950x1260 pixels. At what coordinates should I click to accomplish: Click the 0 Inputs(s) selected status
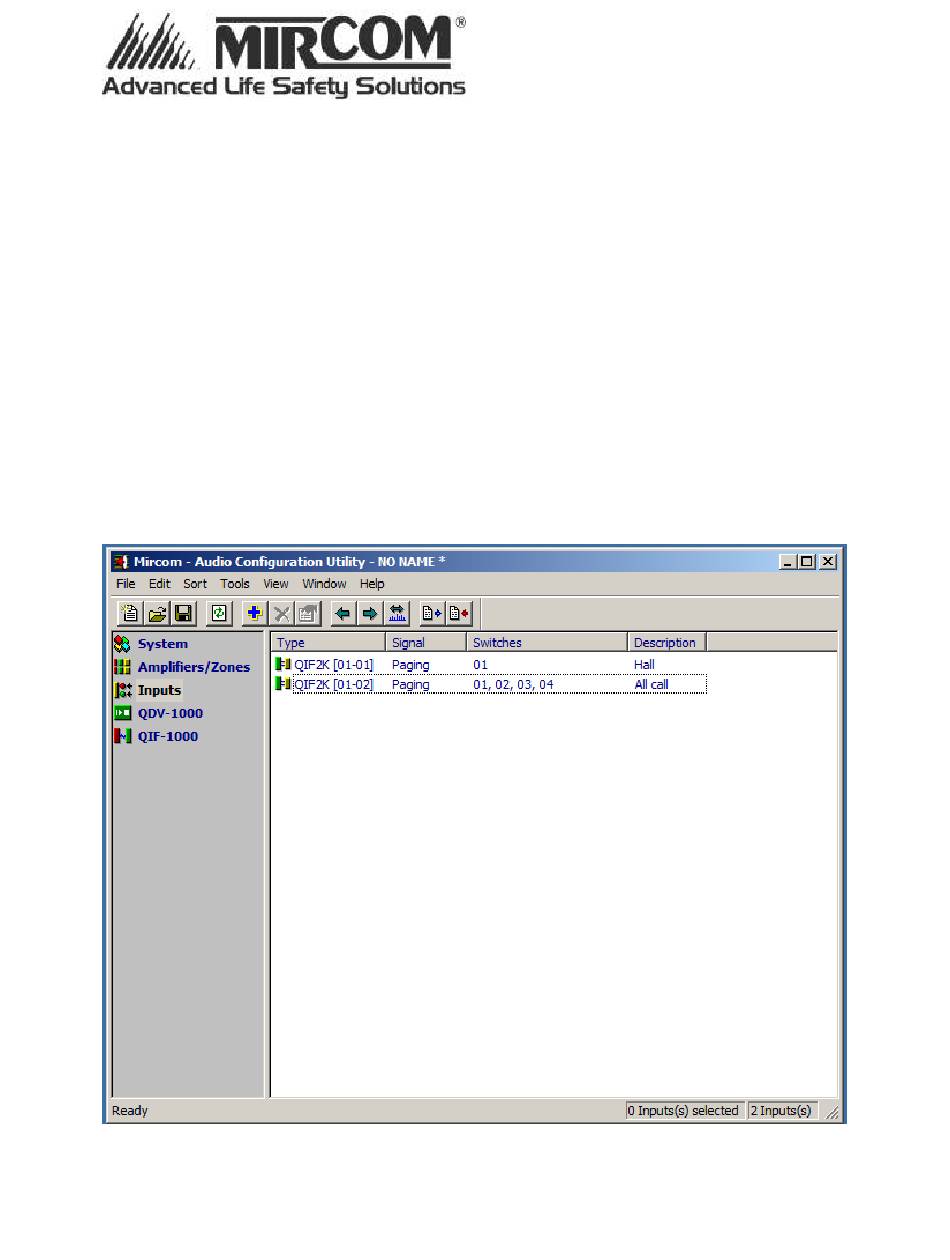[x=683, y=1110]
